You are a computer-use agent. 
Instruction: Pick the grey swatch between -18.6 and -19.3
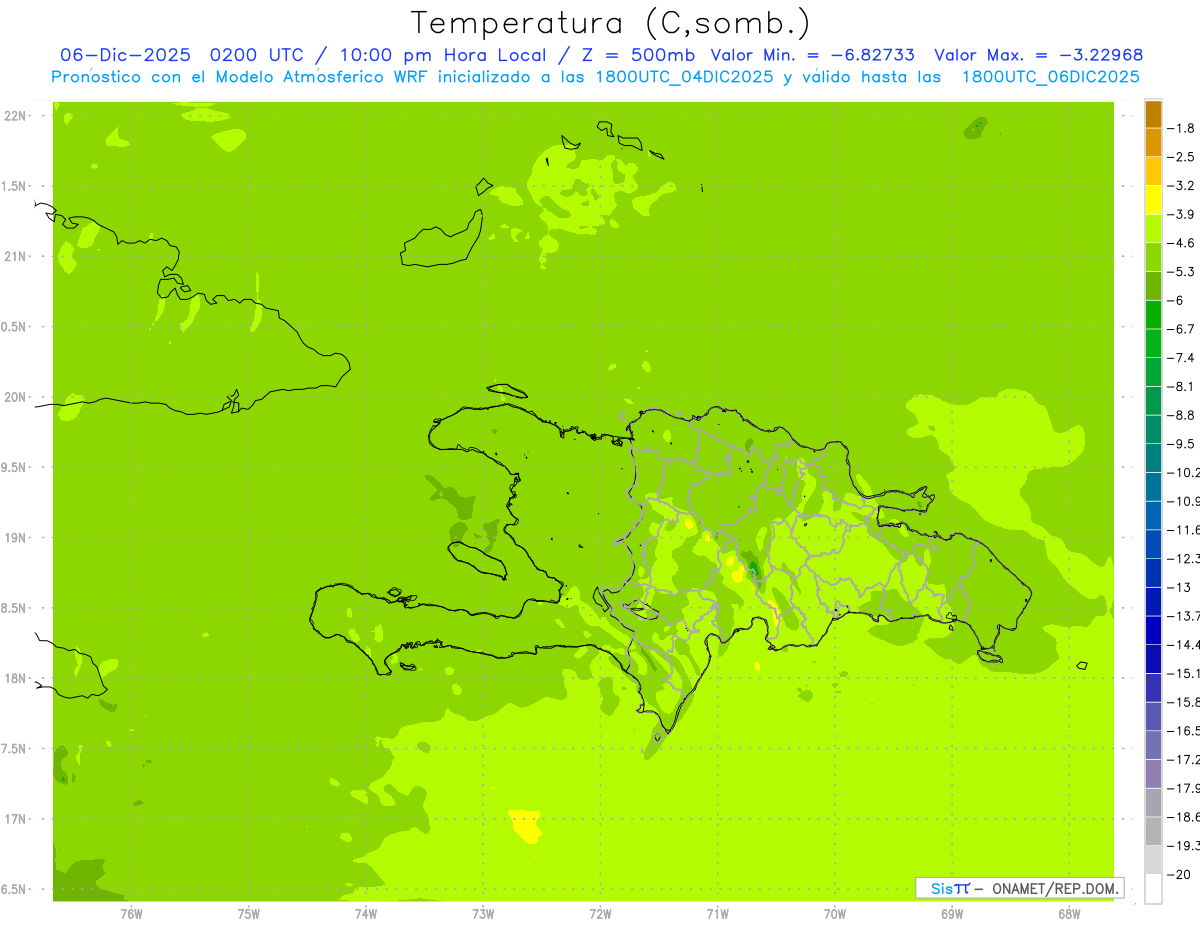click(1153, 832)
